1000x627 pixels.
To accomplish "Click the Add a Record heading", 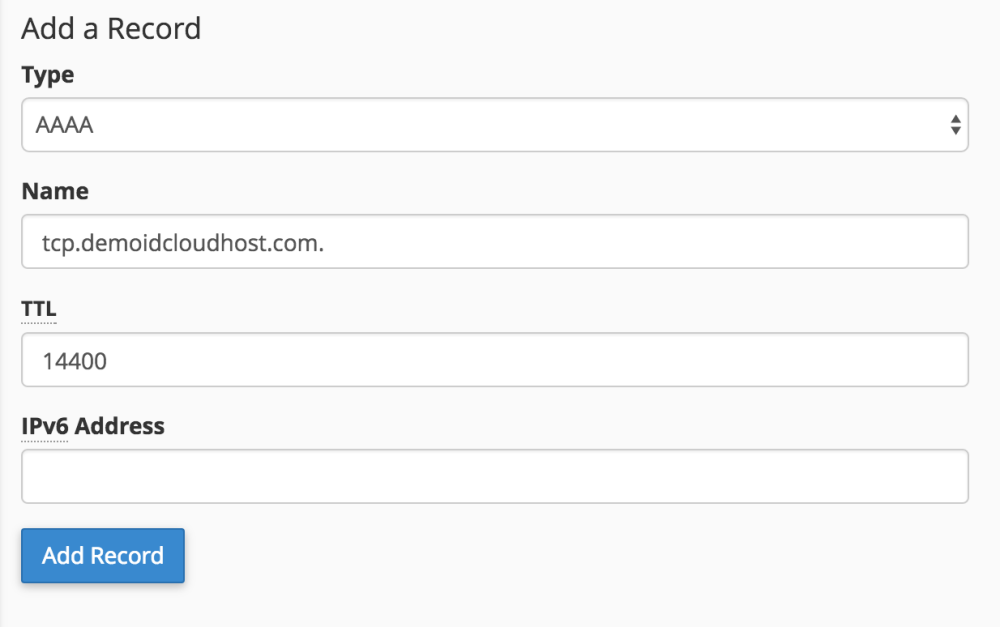I will click(x=111, y=28).
